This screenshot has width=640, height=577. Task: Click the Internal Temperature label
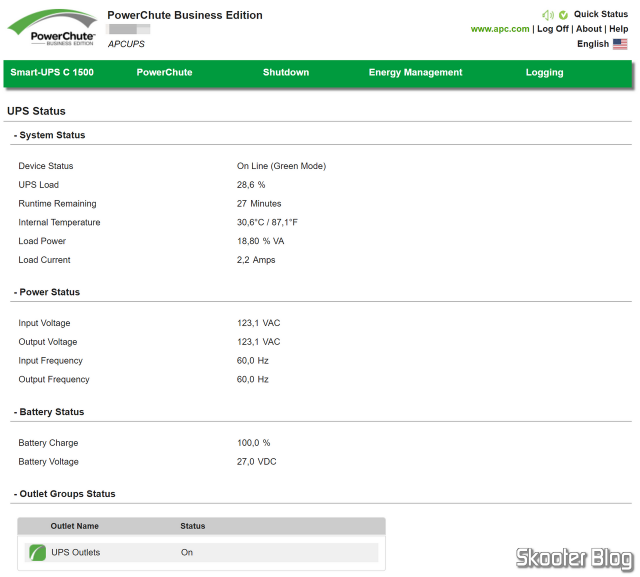59,222
